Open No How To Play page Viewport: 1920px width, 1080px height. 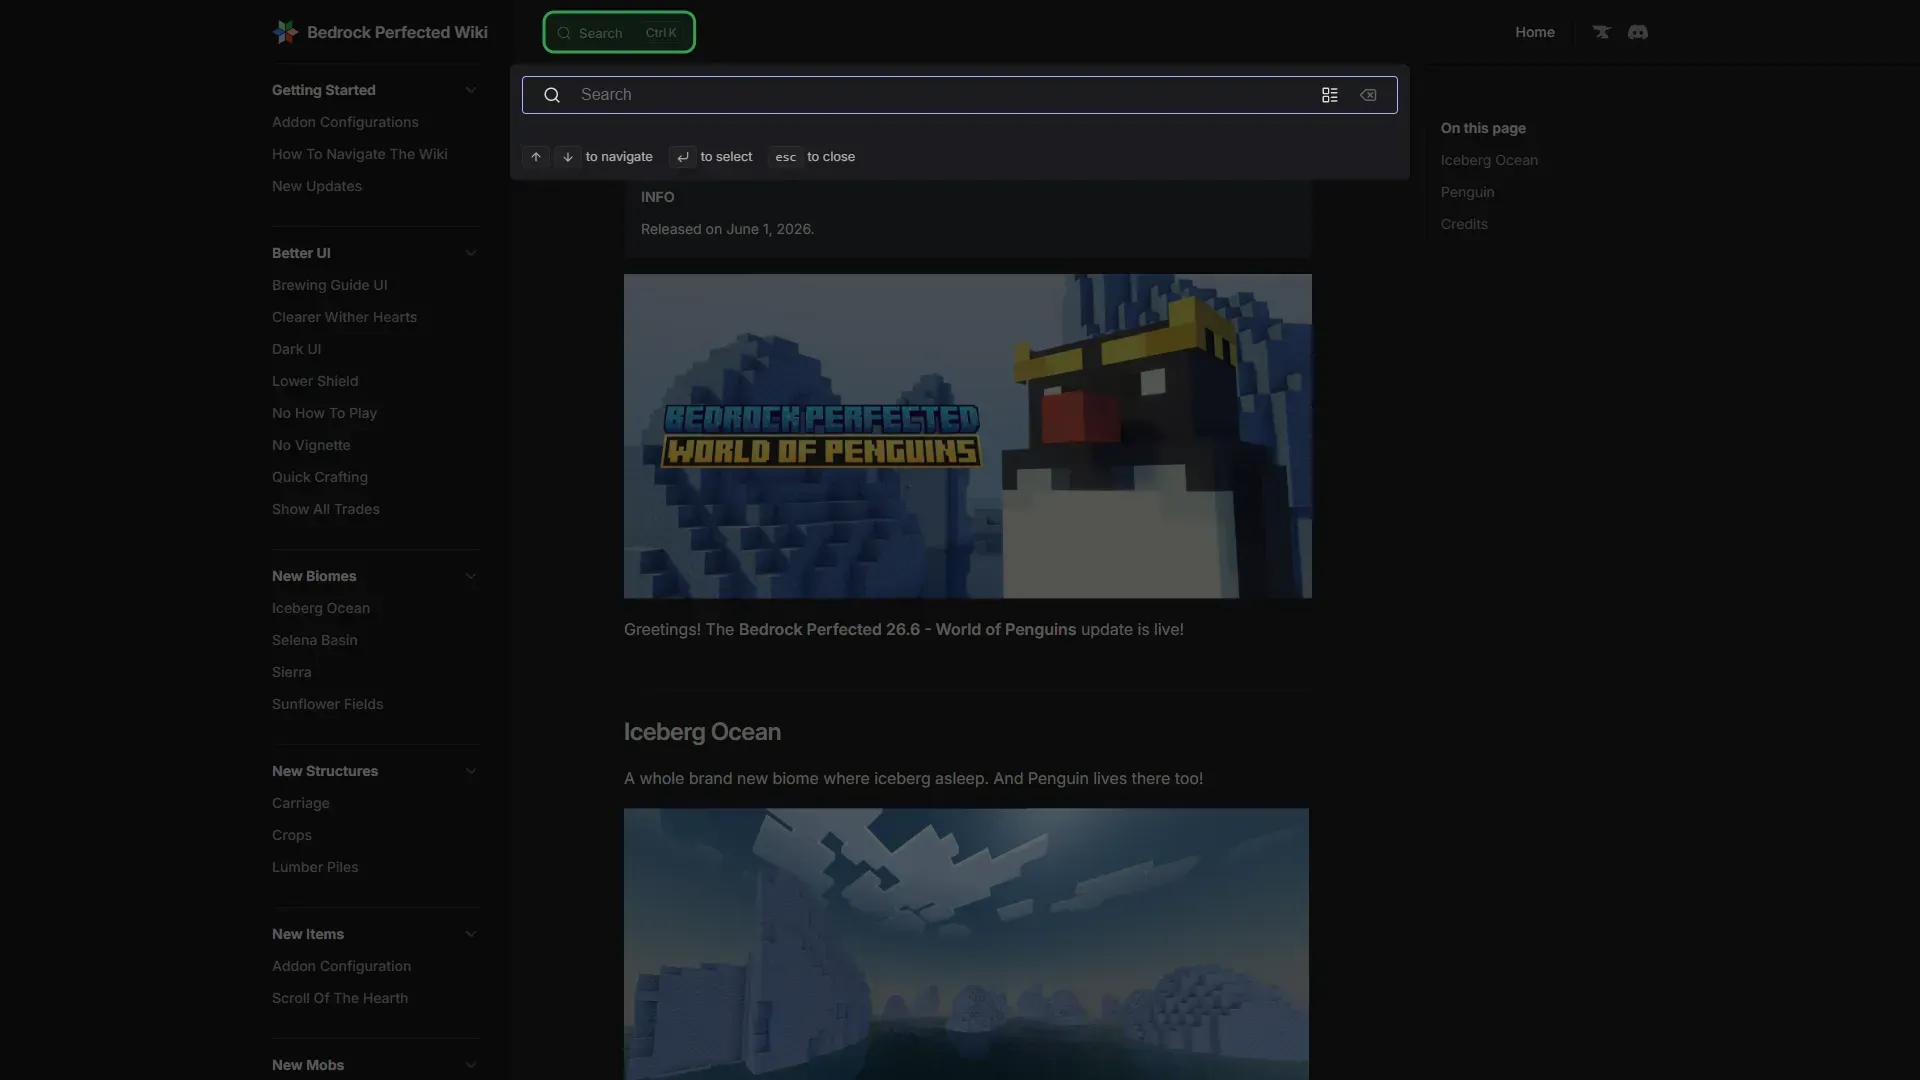tap(324, 413)
